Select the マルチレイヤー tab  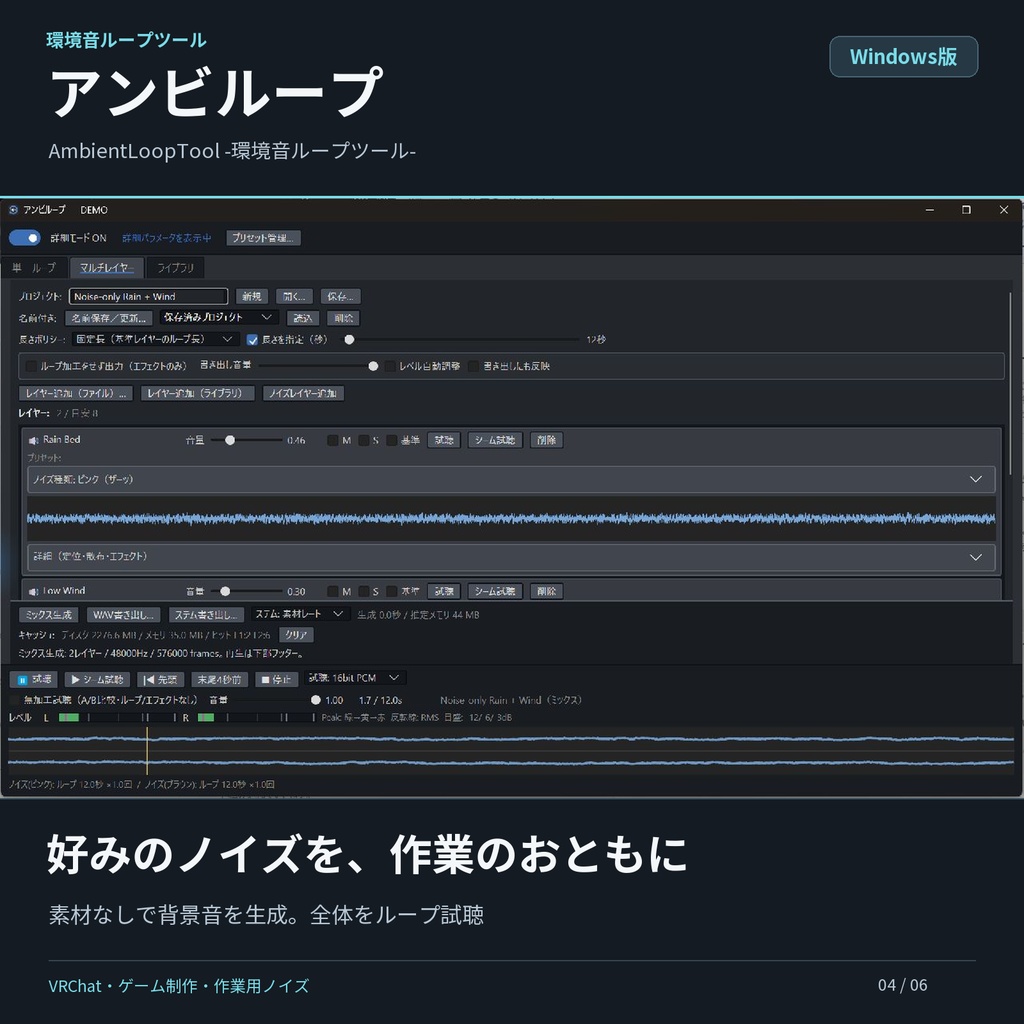pyautogui.click(x=106, y=268)
